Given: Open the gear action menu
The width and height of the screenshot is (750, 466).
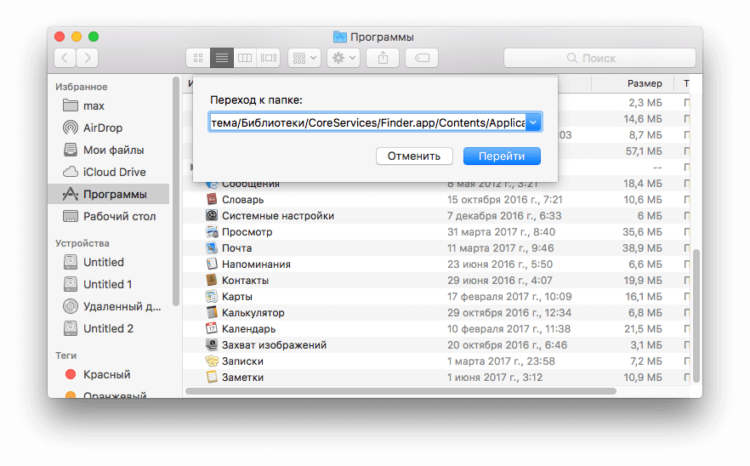Looking at the screenshot, I should (x=343, y=58).
